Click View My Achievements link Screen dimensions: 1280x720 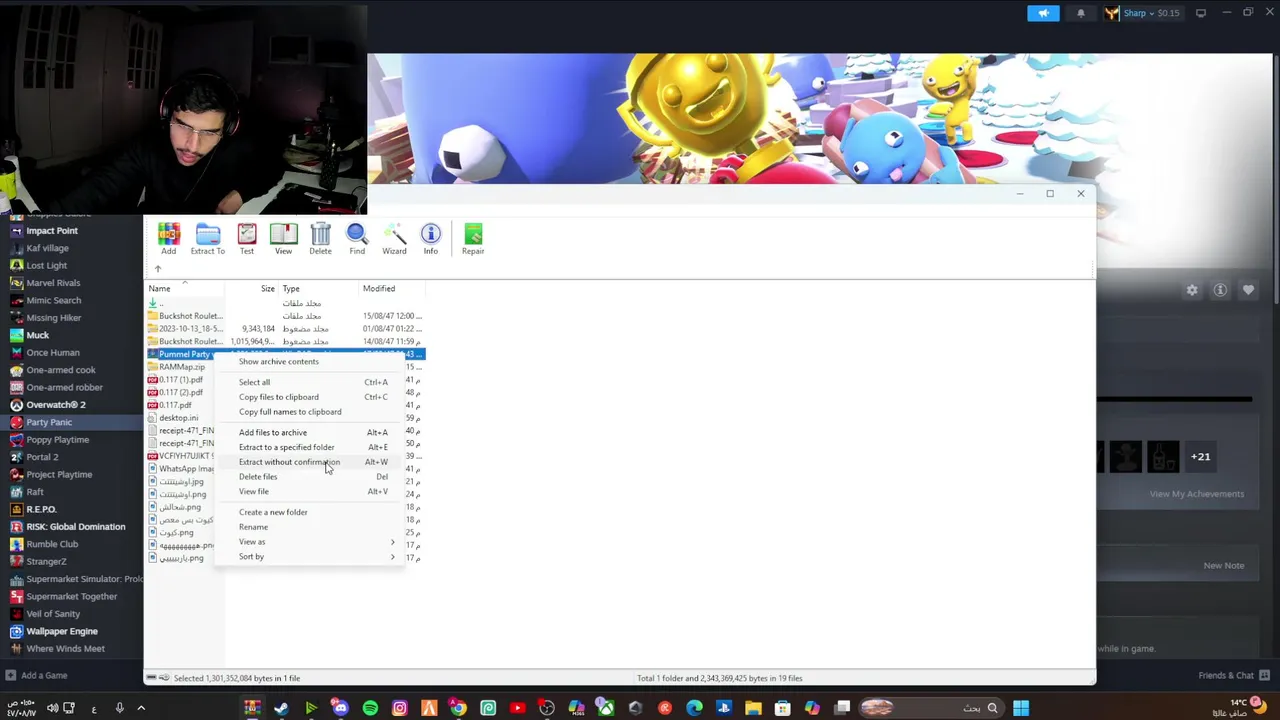pos(1197,494)
